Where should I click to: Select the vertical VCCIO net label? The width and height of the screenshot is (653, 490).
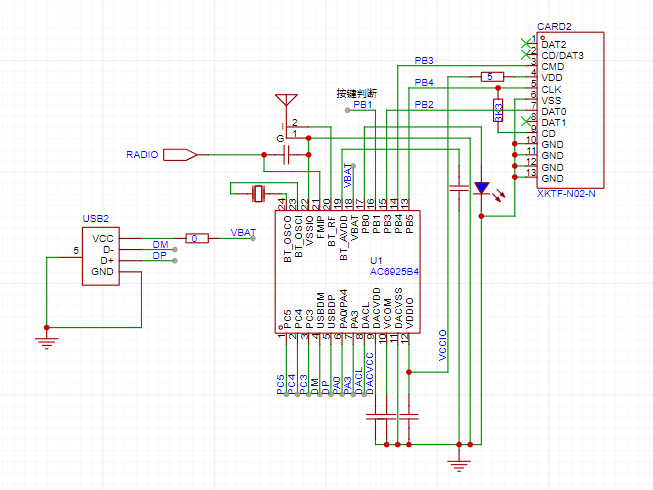(x=443, y=345)
